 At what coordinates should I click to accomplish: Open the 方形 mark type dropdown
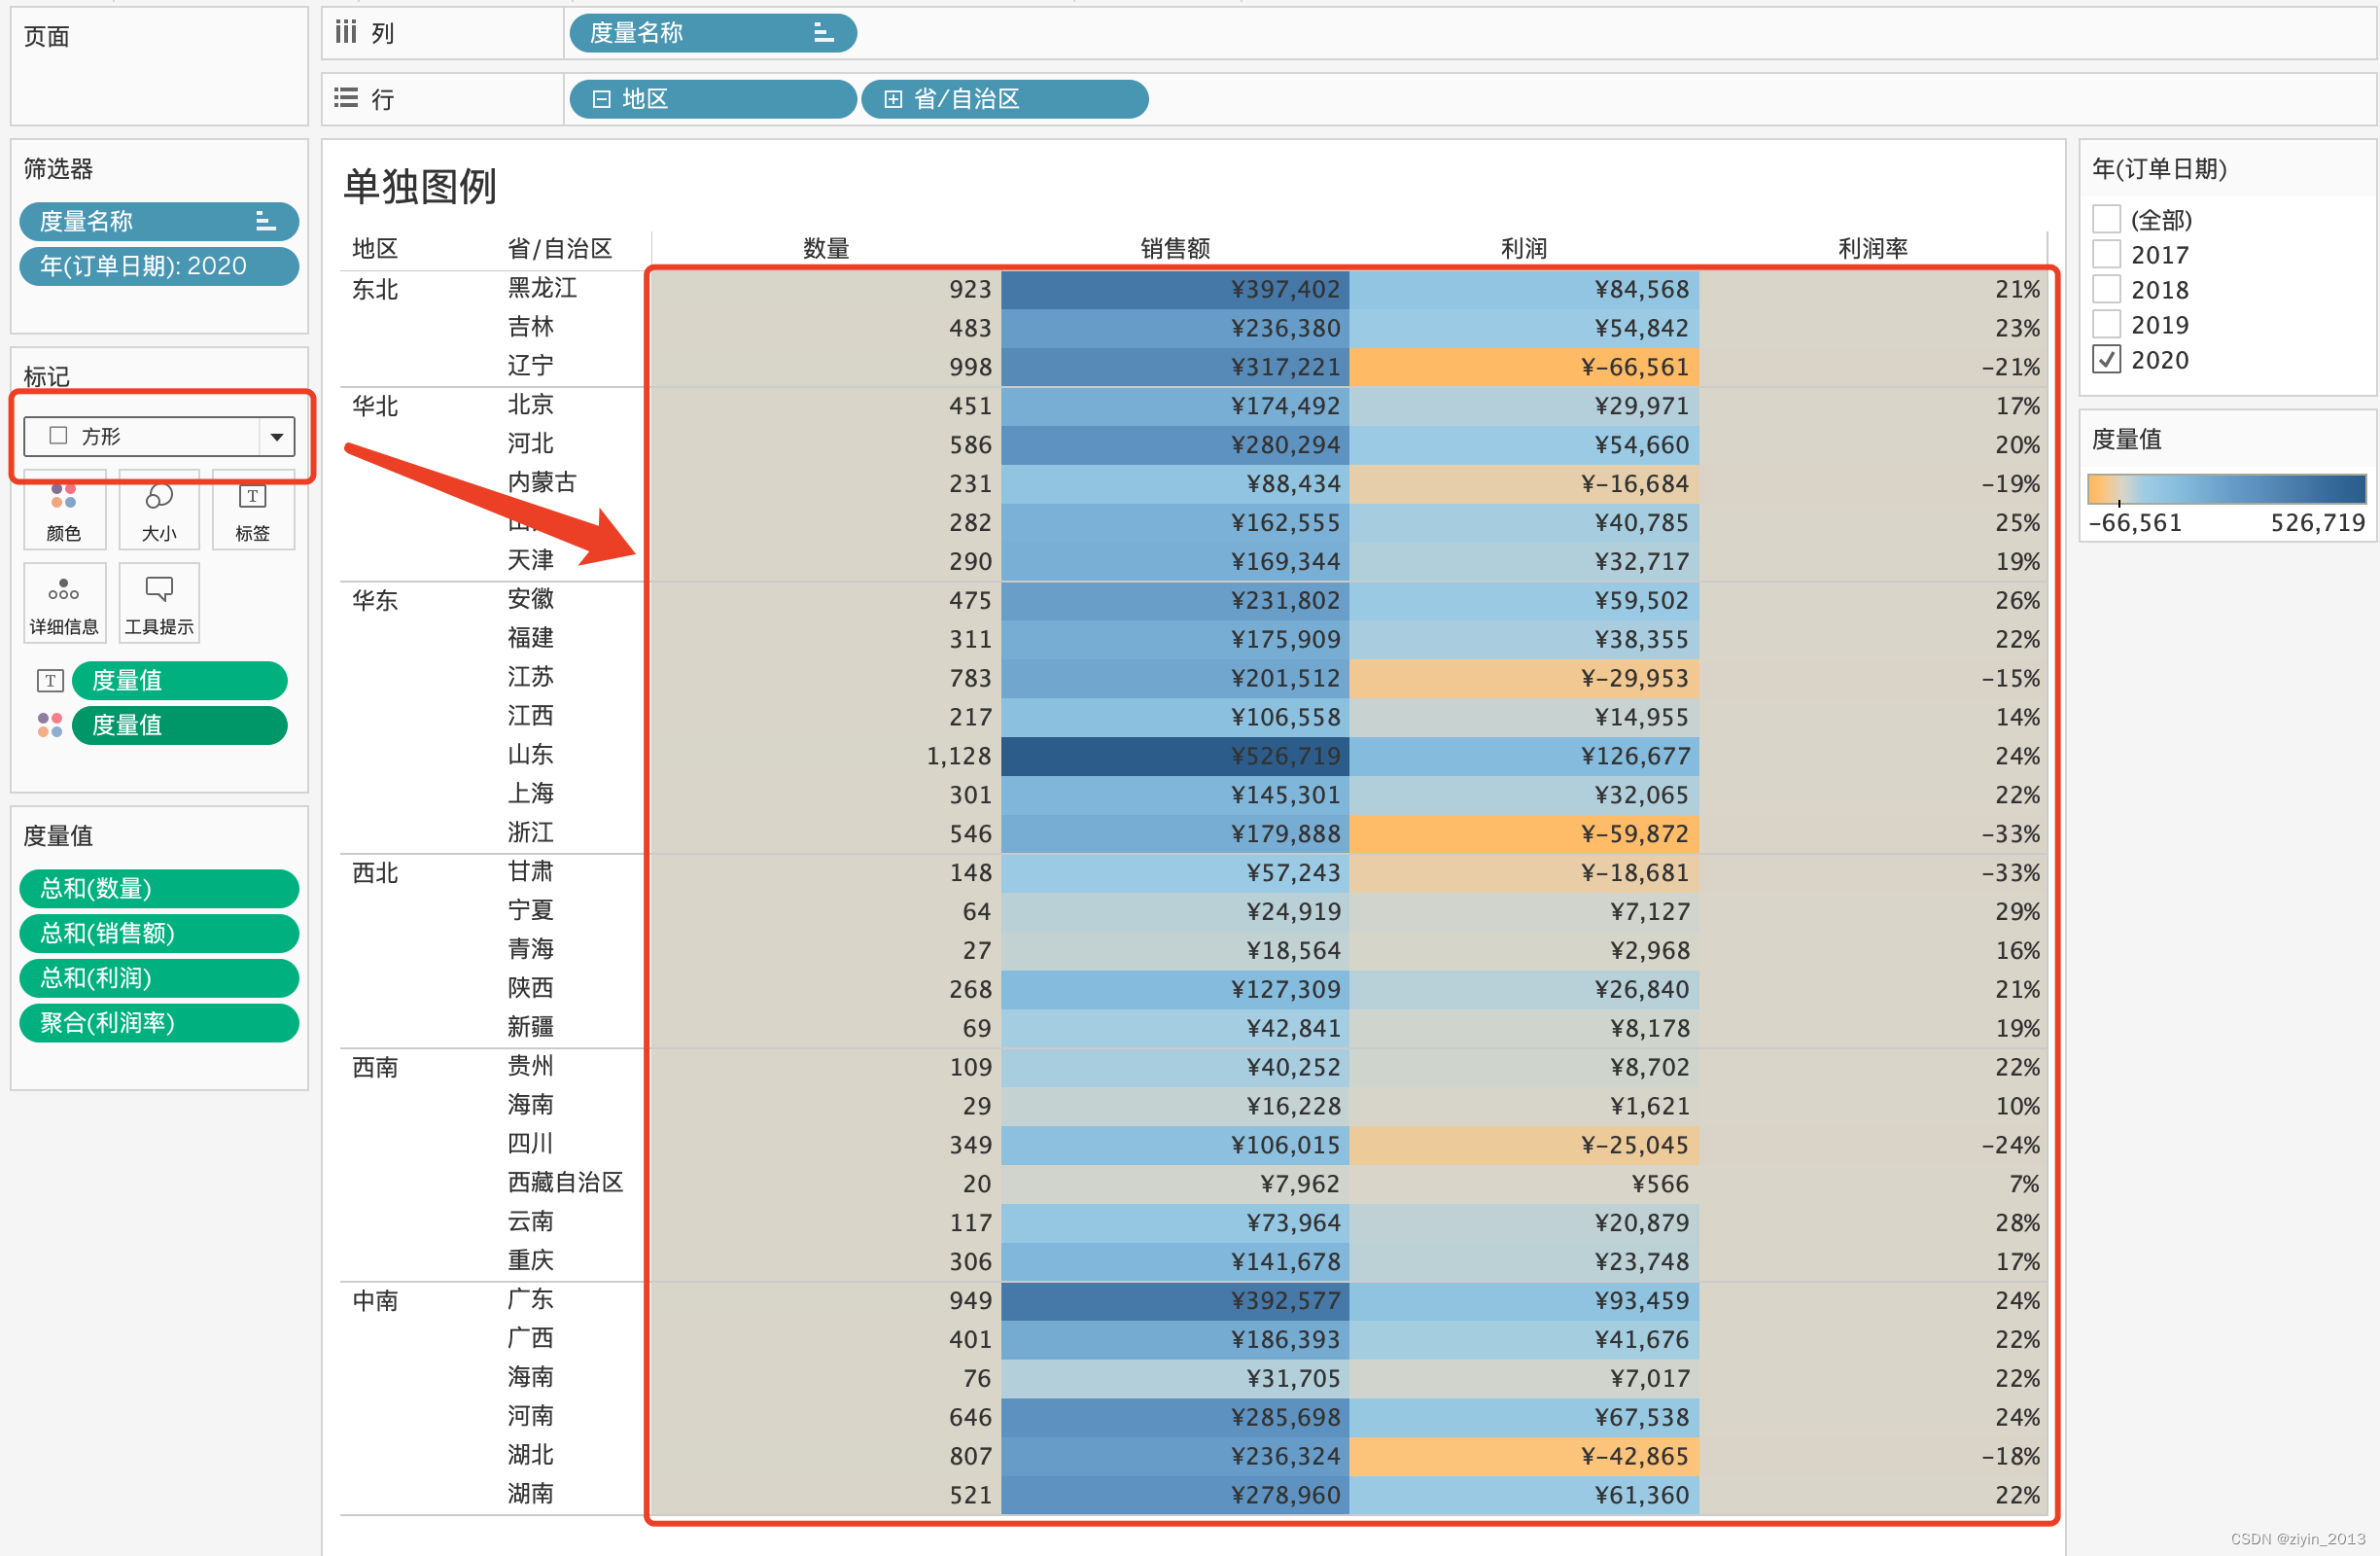(276, 437)
